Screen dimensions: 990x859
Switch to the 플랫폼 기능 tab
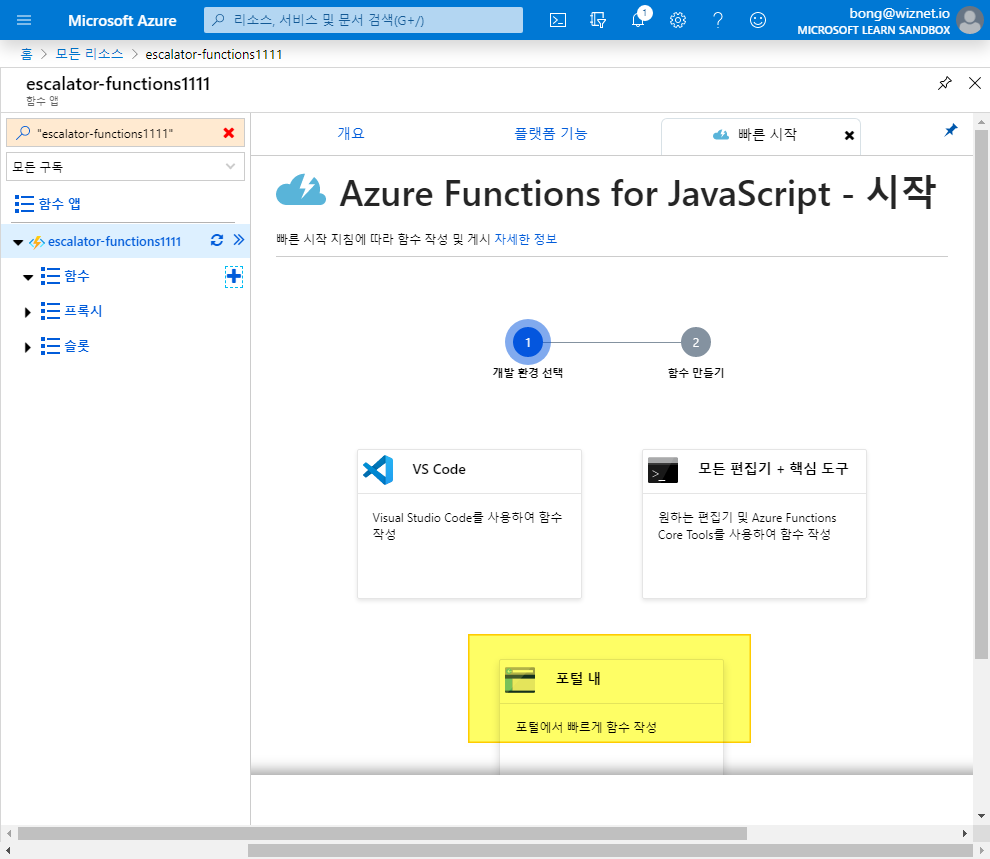pos(551,133)
